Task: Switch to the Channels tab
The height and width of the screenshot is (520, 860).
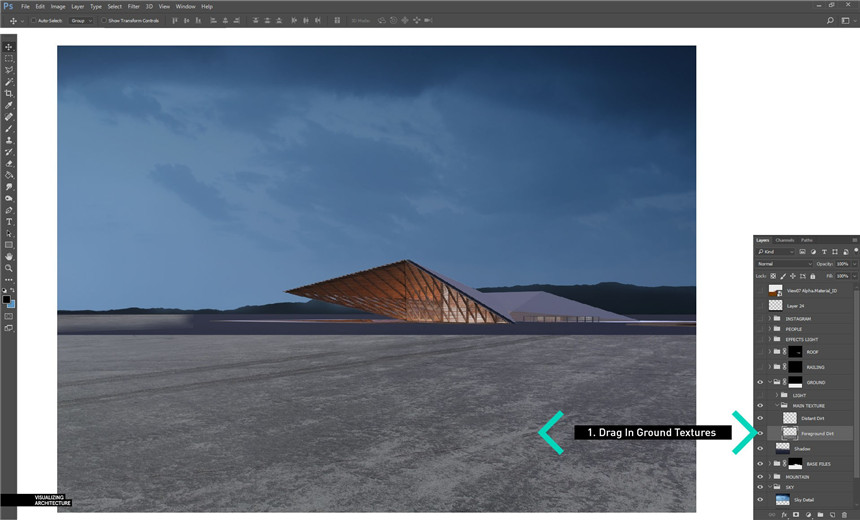Action: [785, 240]
